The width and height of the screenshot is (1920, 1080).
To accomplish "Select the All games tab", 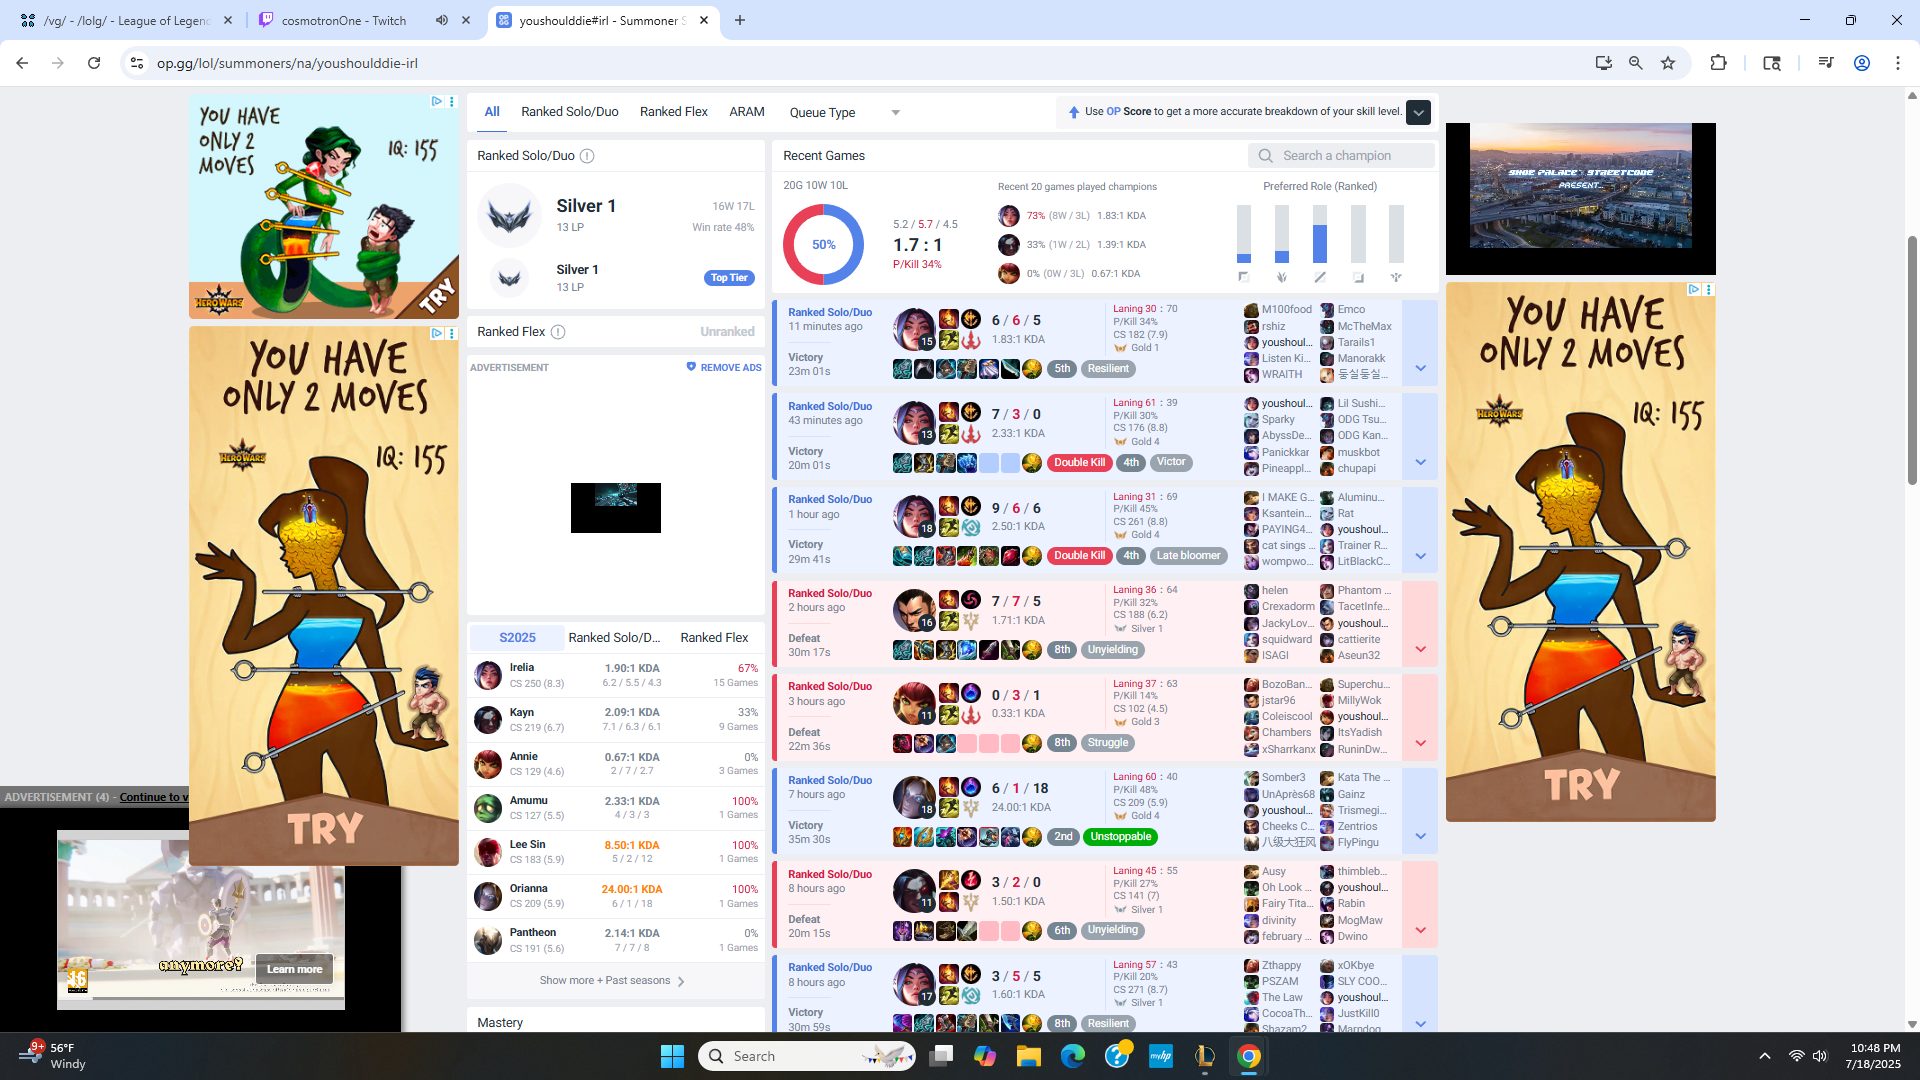I will pyautogui.click(x=492, y=112).
